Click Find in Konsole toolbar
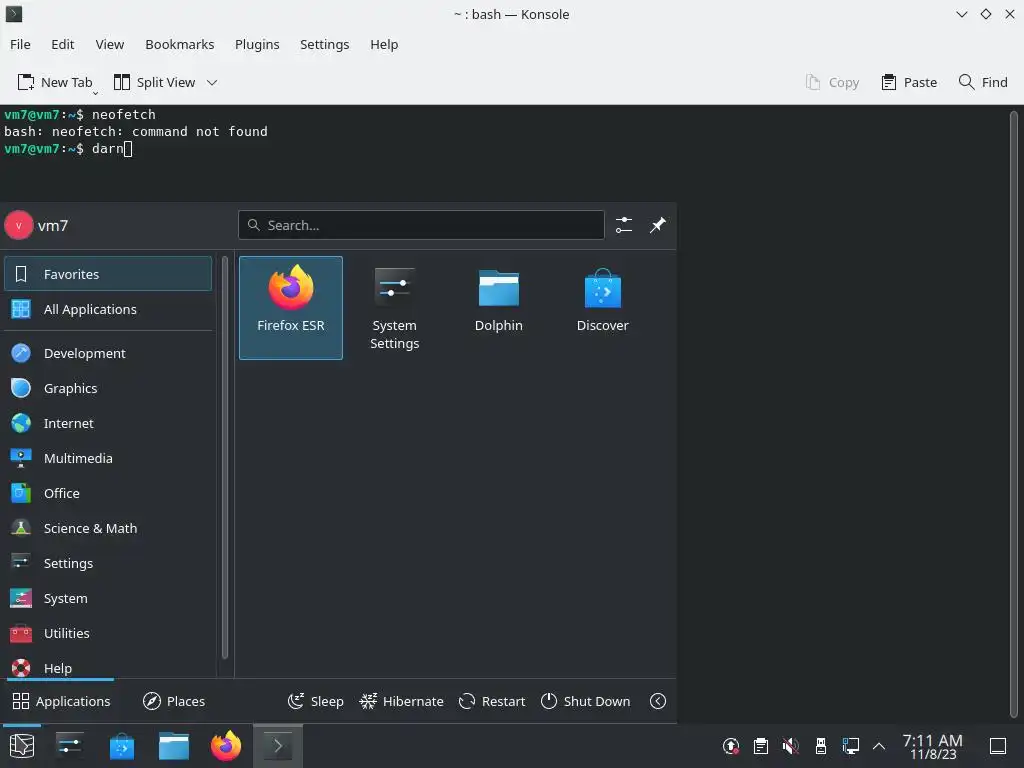The height and width of the screenshot is (768, 1024). 983,82
